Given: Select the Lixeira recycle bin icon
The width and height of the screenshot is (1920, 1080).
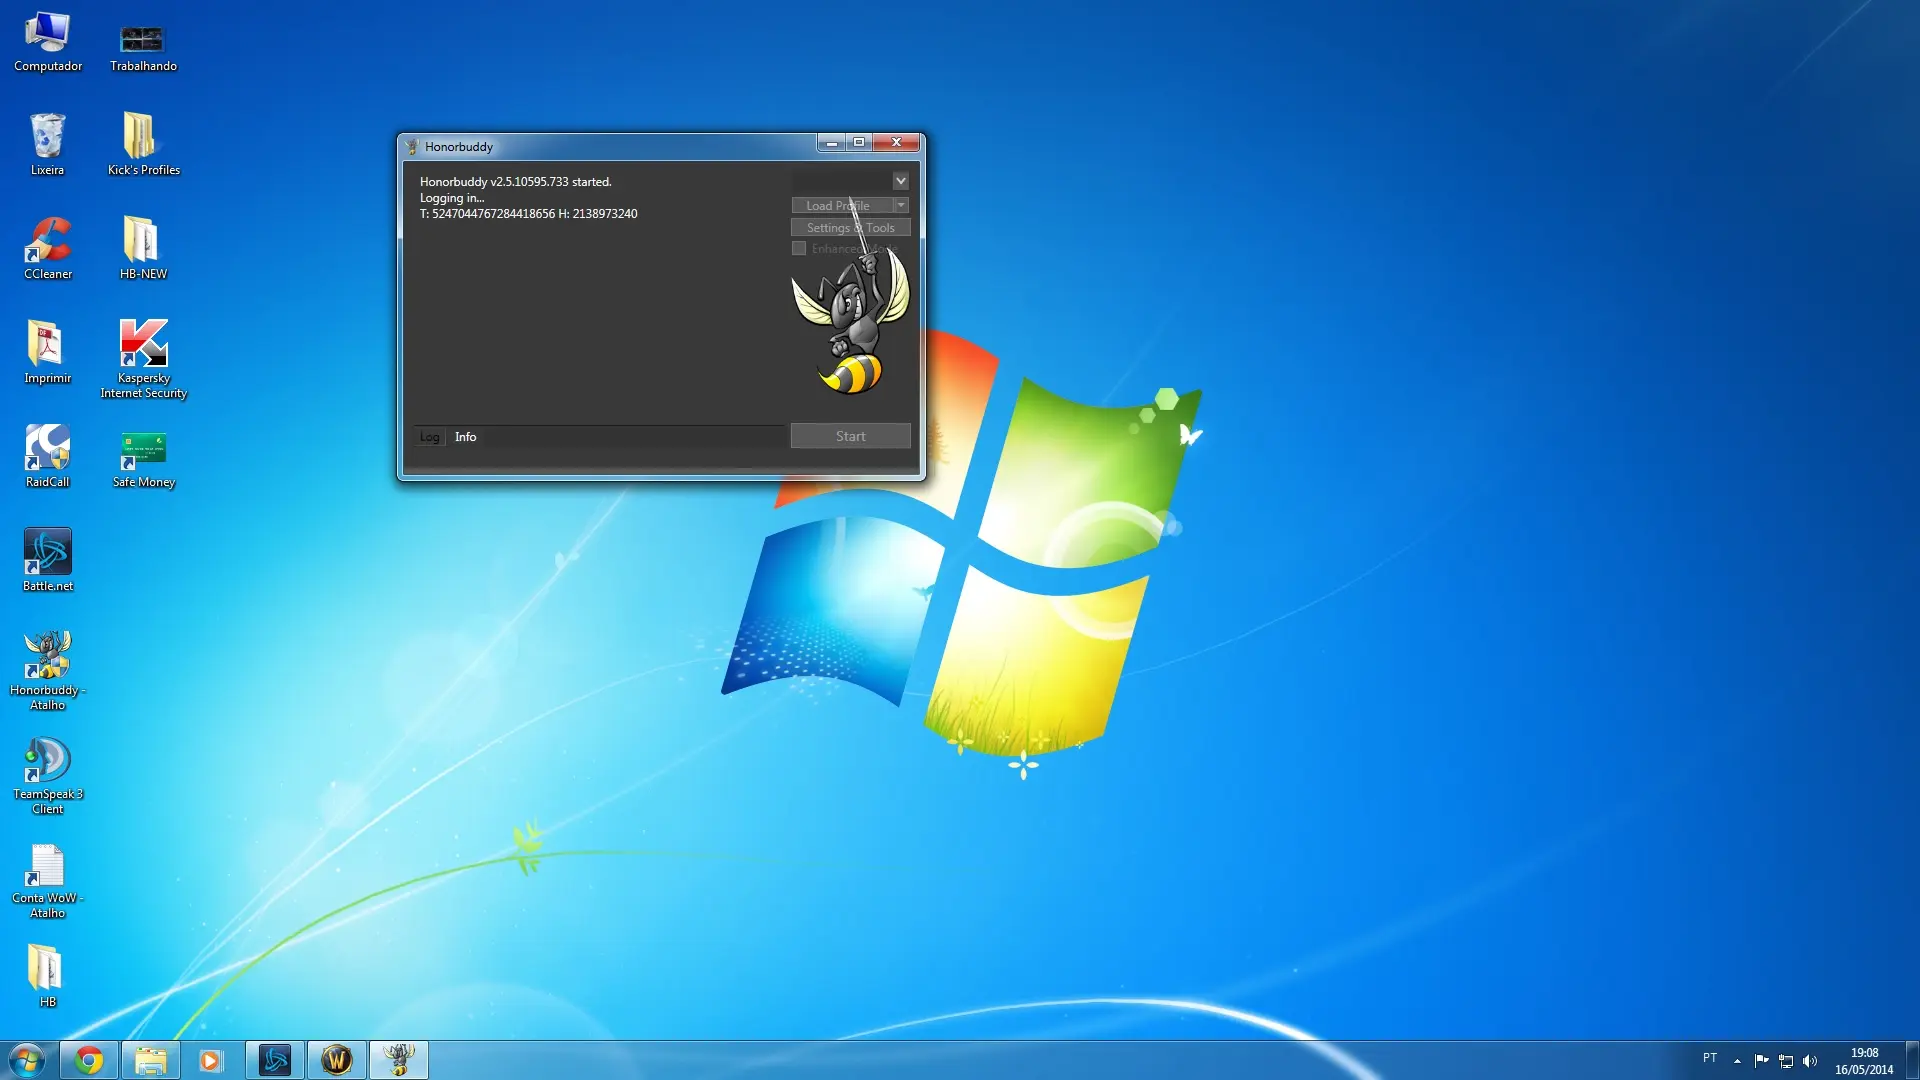Looking at the screenshot, I should (x=47, y=145).
